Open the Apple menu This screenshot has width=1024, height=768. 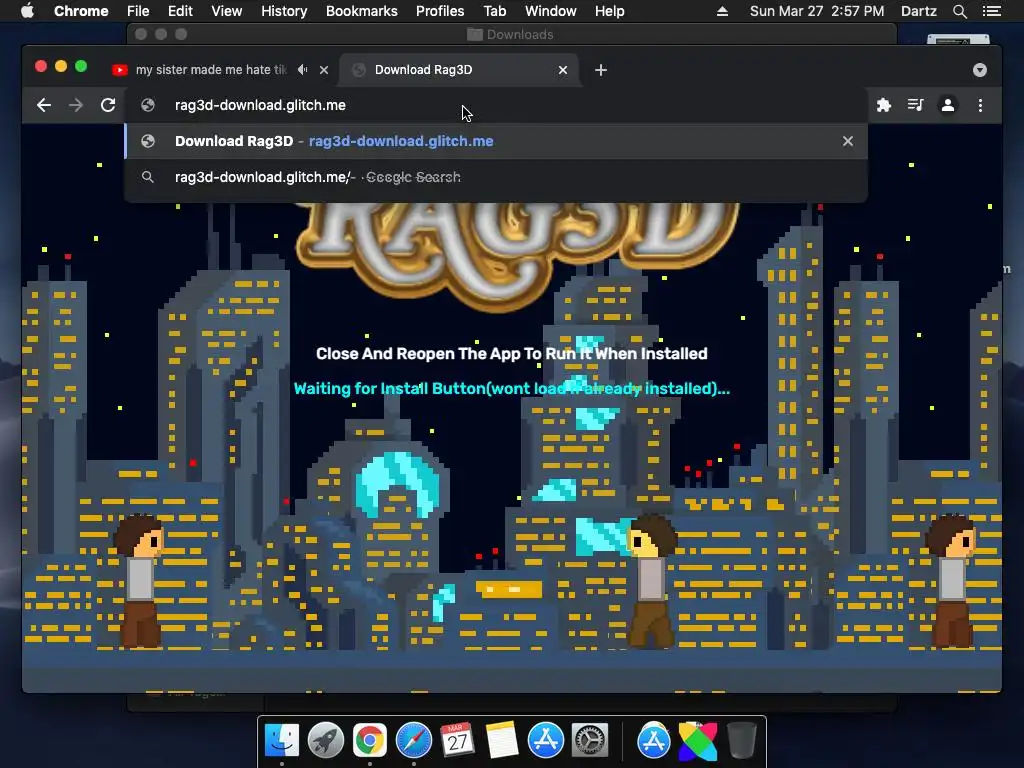pos(27,11)
